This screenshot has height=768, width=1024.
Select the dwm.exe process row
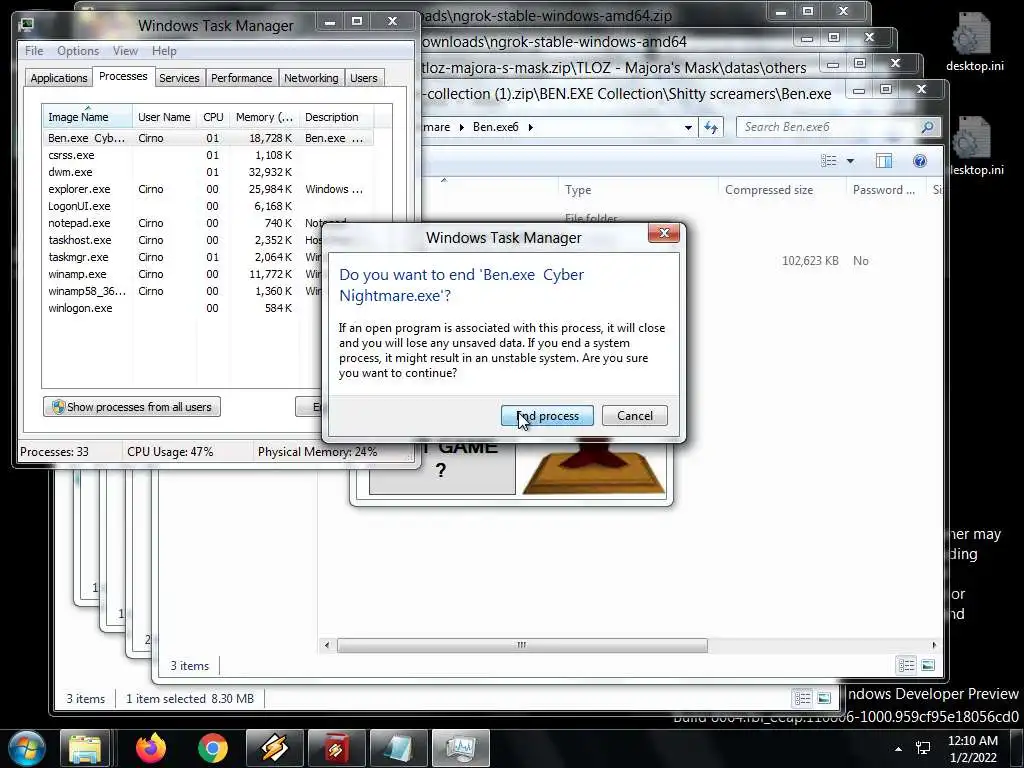pyautogui.click(x=208, y=172)
